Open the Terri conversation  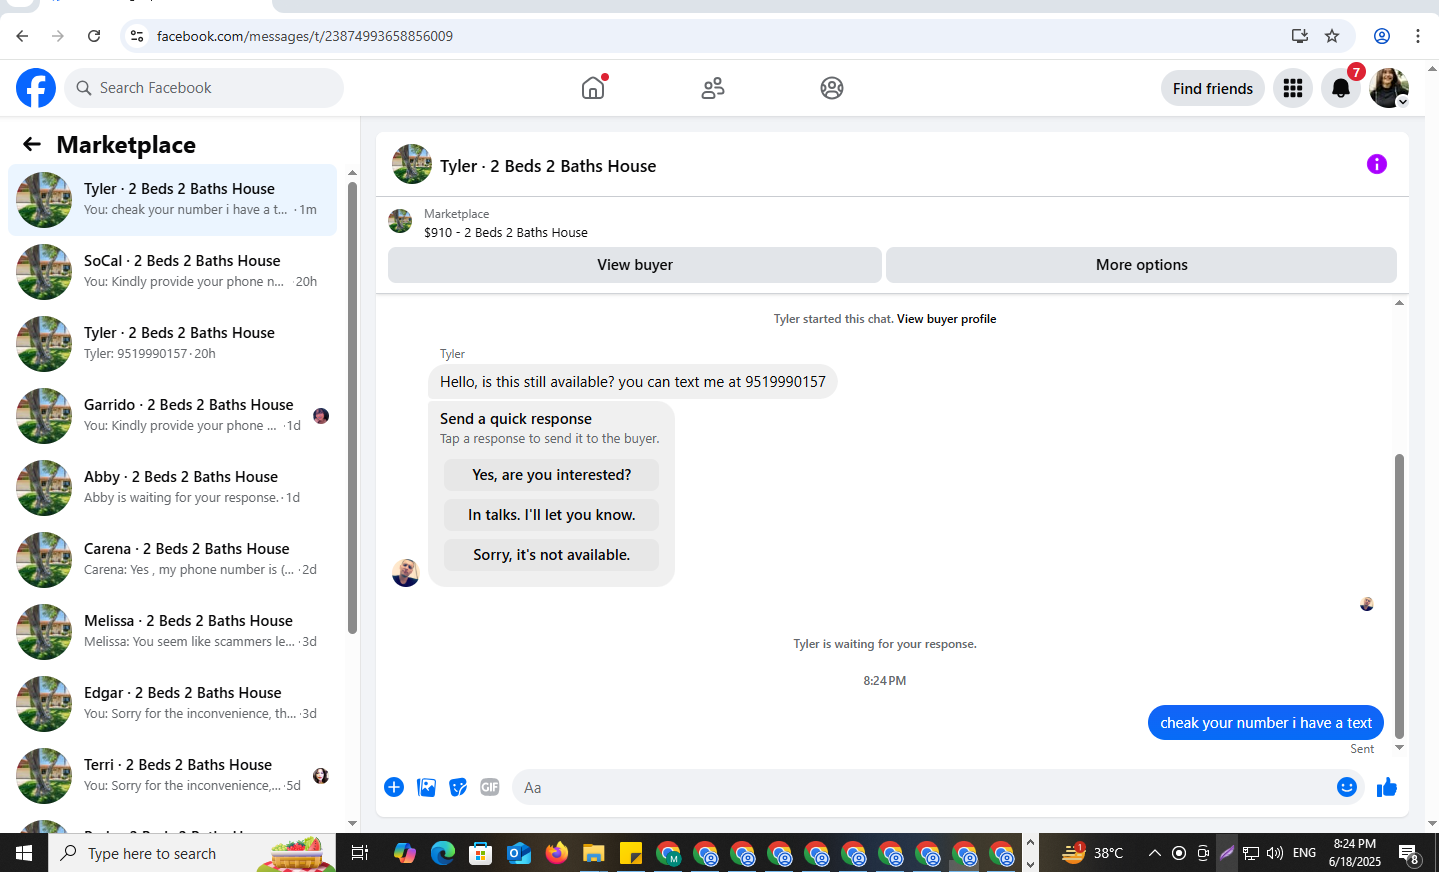pyautogui.click(x=173, y=776)
